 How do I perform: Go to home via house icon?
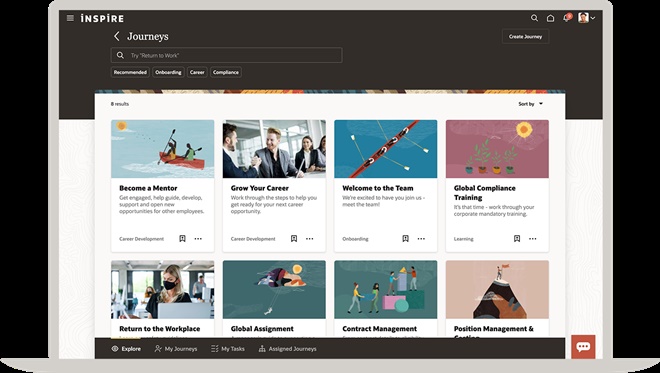point(550,18)
